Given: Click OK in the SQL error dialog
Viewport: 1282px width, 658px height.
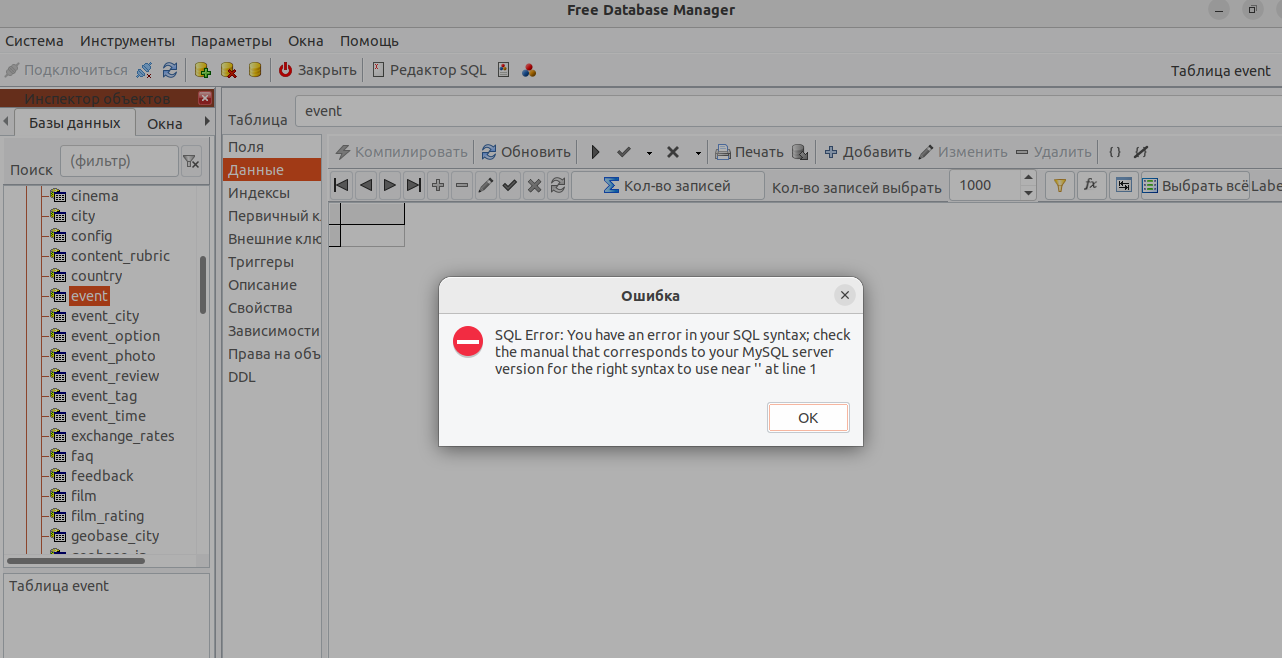Looking at the screenshot, I should [808, 418].
